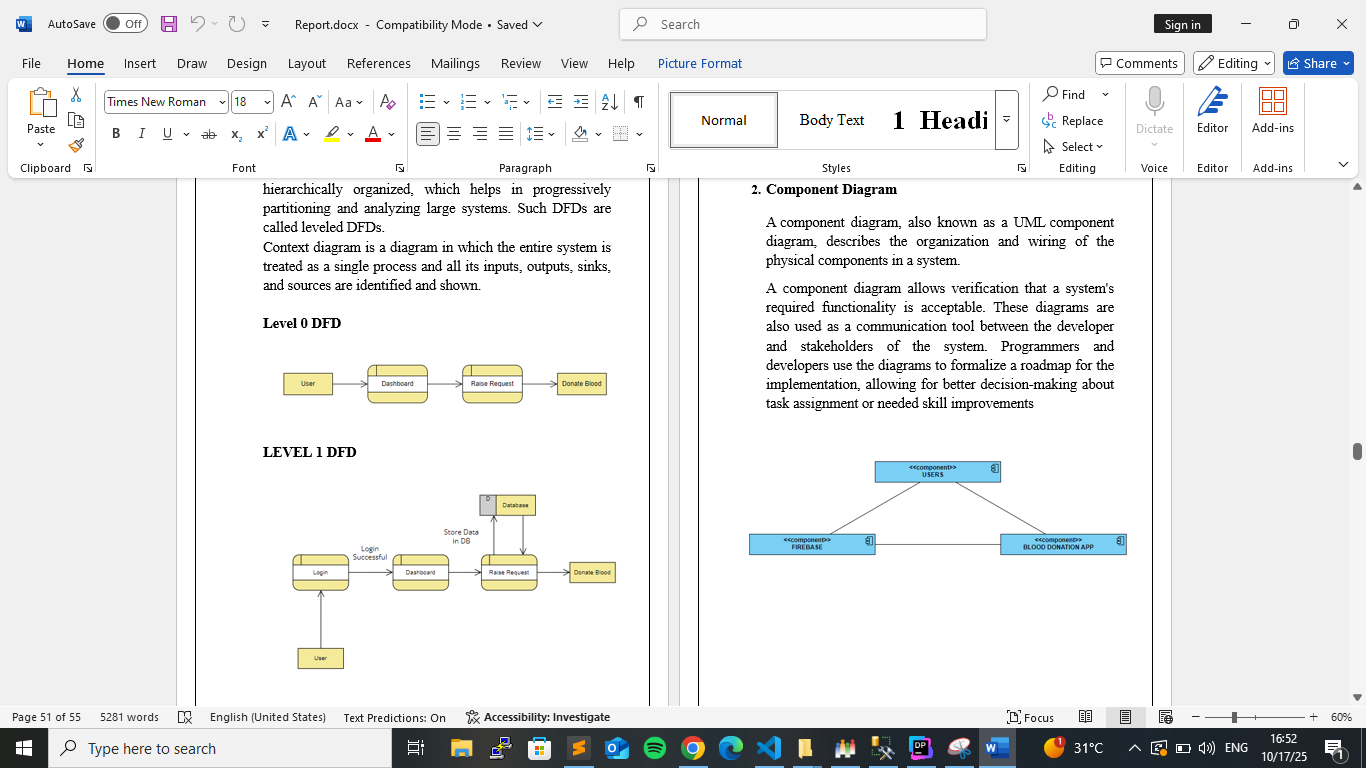Toggle the AutoSave switch
Image resolution: width=1366 pixels, height=768 pixels.
(125, 24)
